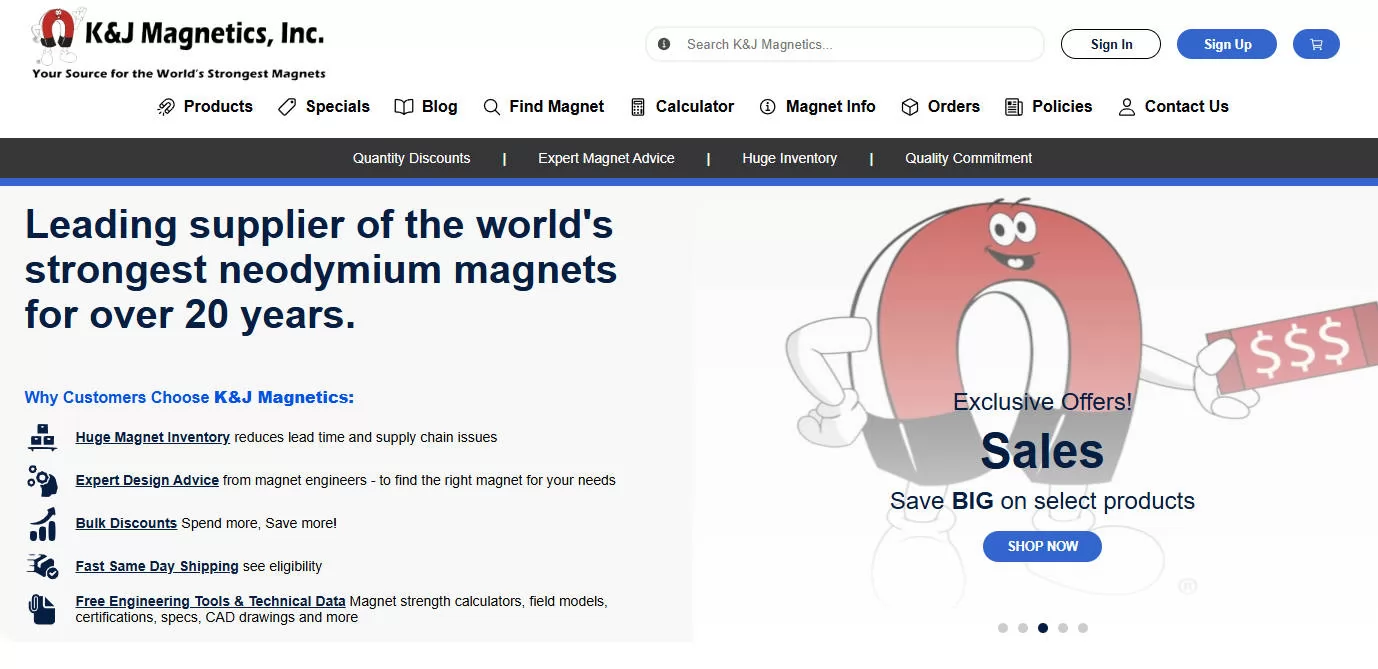The height and width of the screenshot is (669, 1378).
Task: Click Quantity Discounts in the dark bar
Action: [x=411, y=158]
